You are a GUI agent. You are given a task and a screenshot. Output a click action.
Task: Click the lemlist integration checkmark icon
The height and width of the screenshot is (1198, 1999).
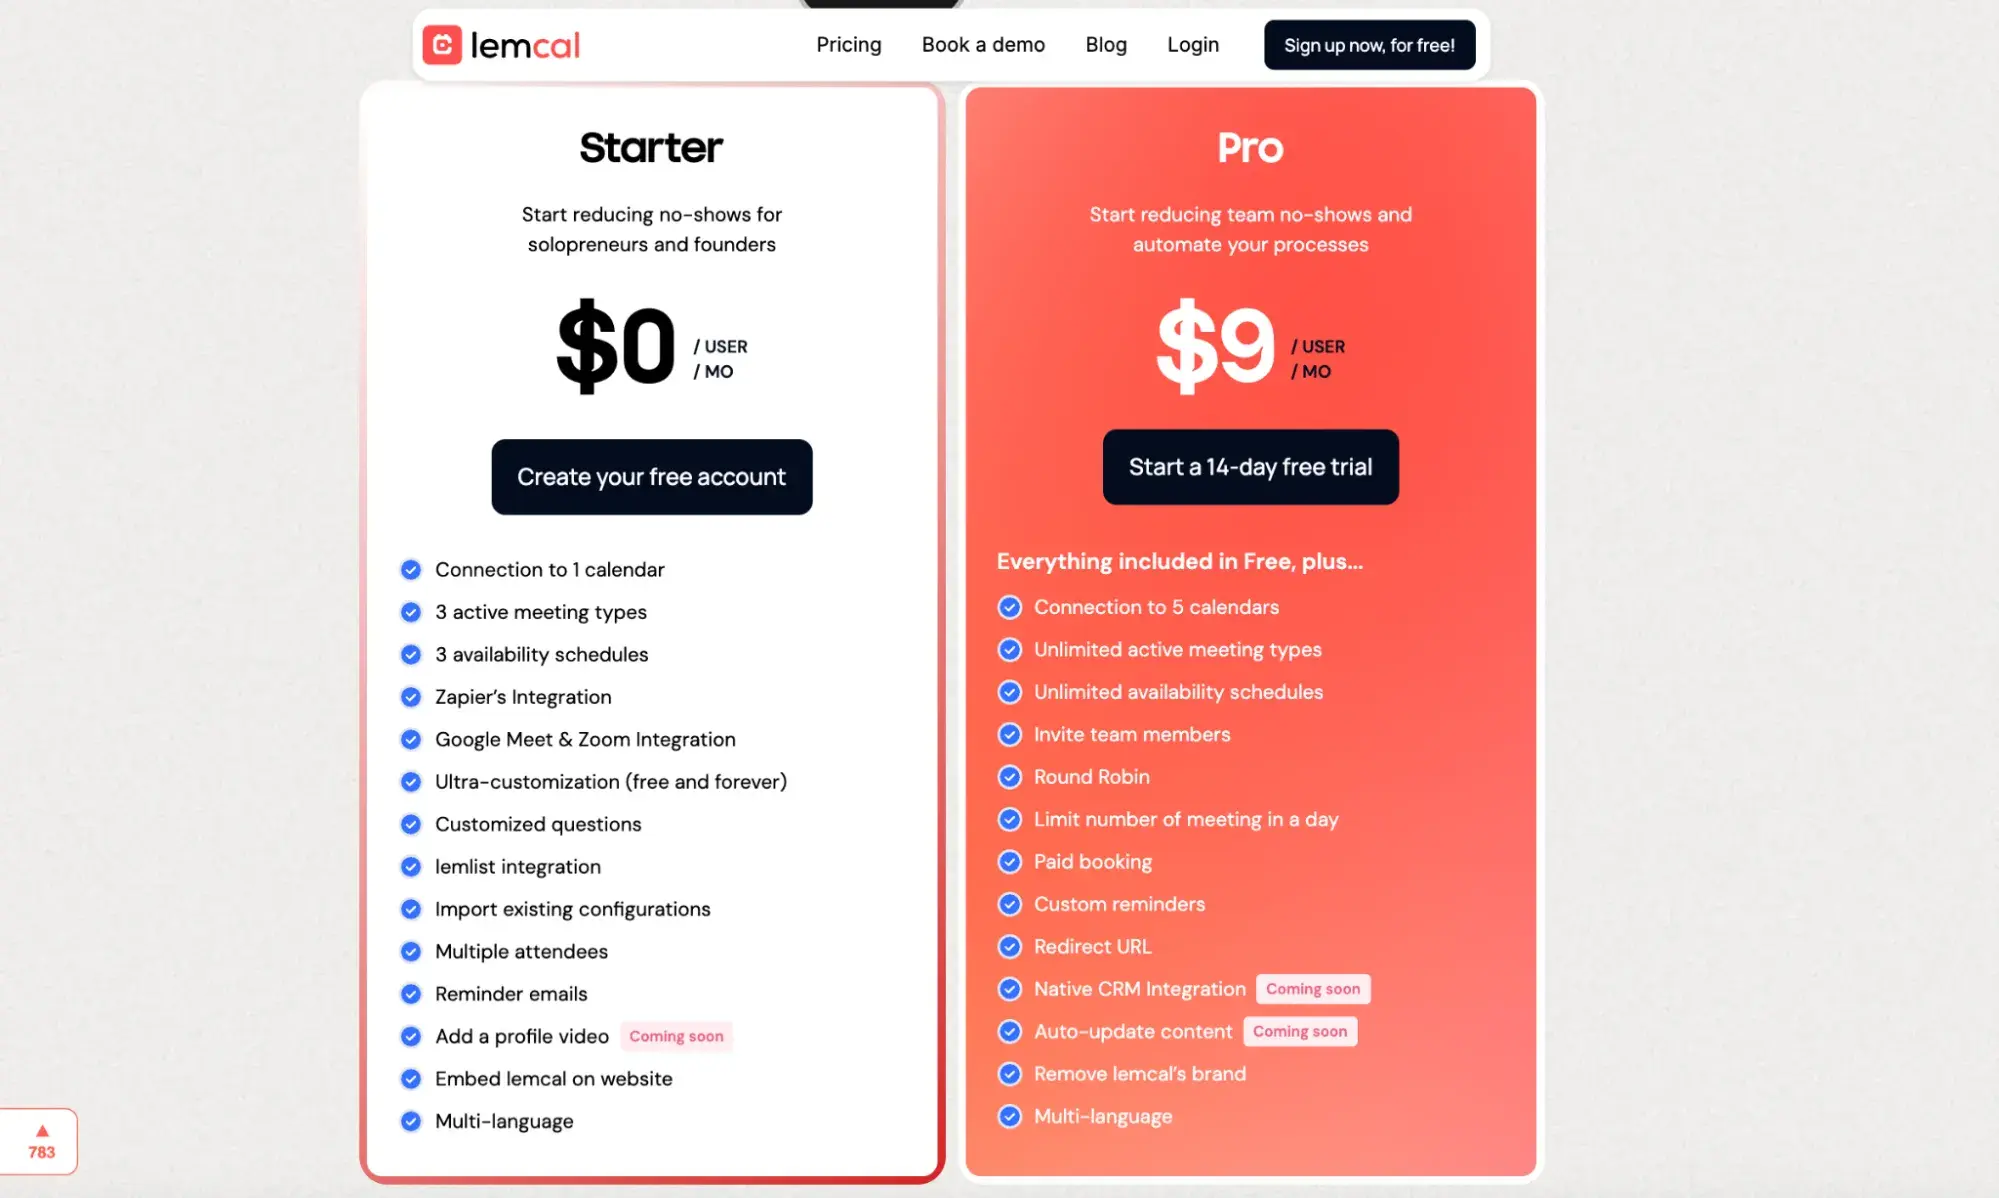(x=409, y=866)
